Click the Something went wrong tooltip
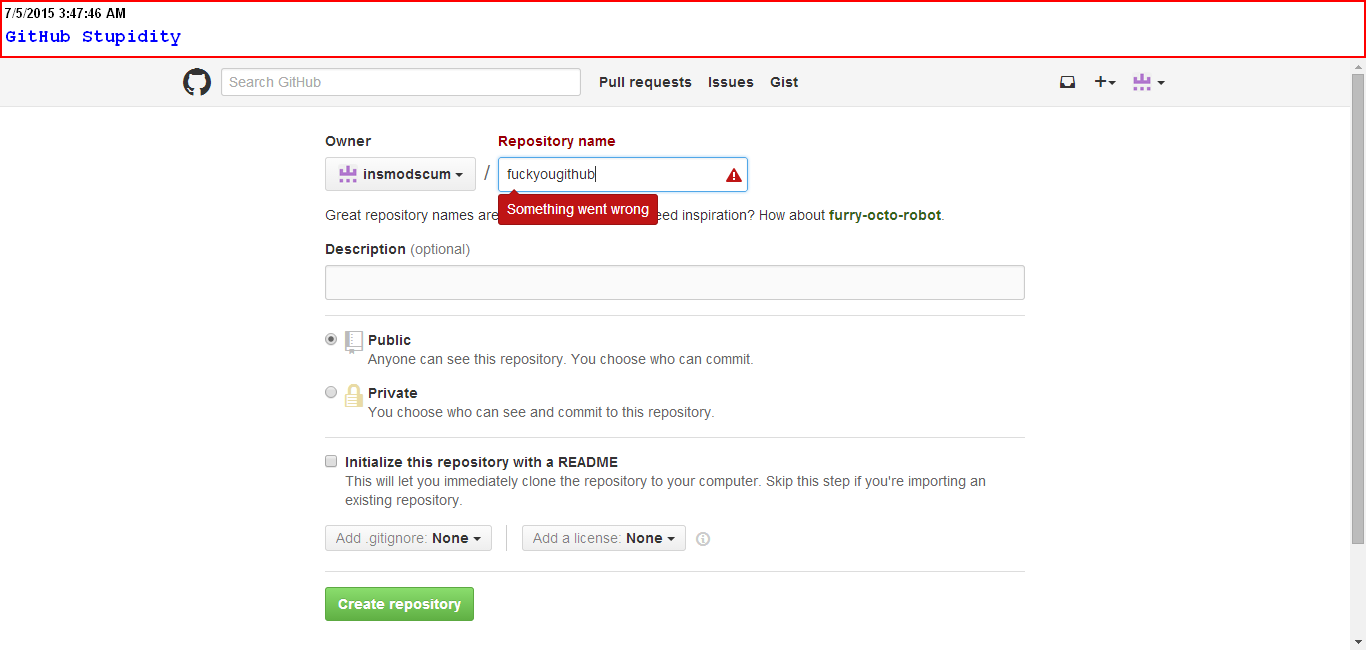This screenshot has width=1366, height=650. click(x=578, y=209)
